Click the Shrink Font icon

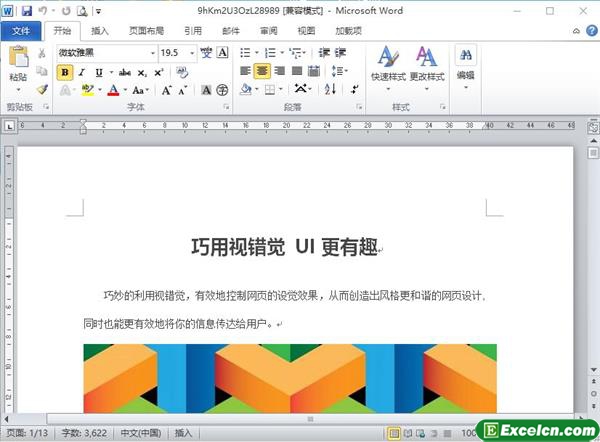tap(183, 90)
